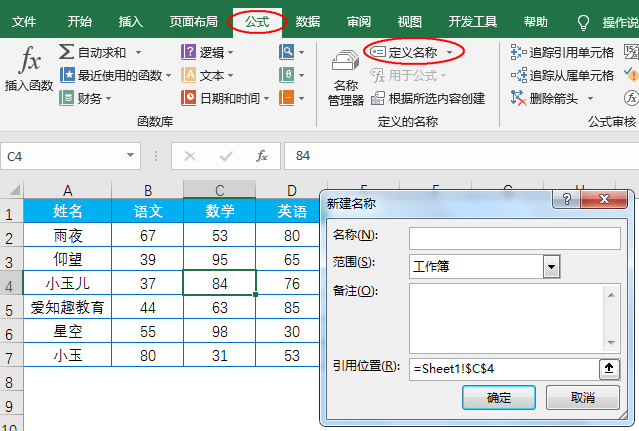639x431 pixels.
Task: Switch to the View (视图) tab
Action: (x=410, y=22)
